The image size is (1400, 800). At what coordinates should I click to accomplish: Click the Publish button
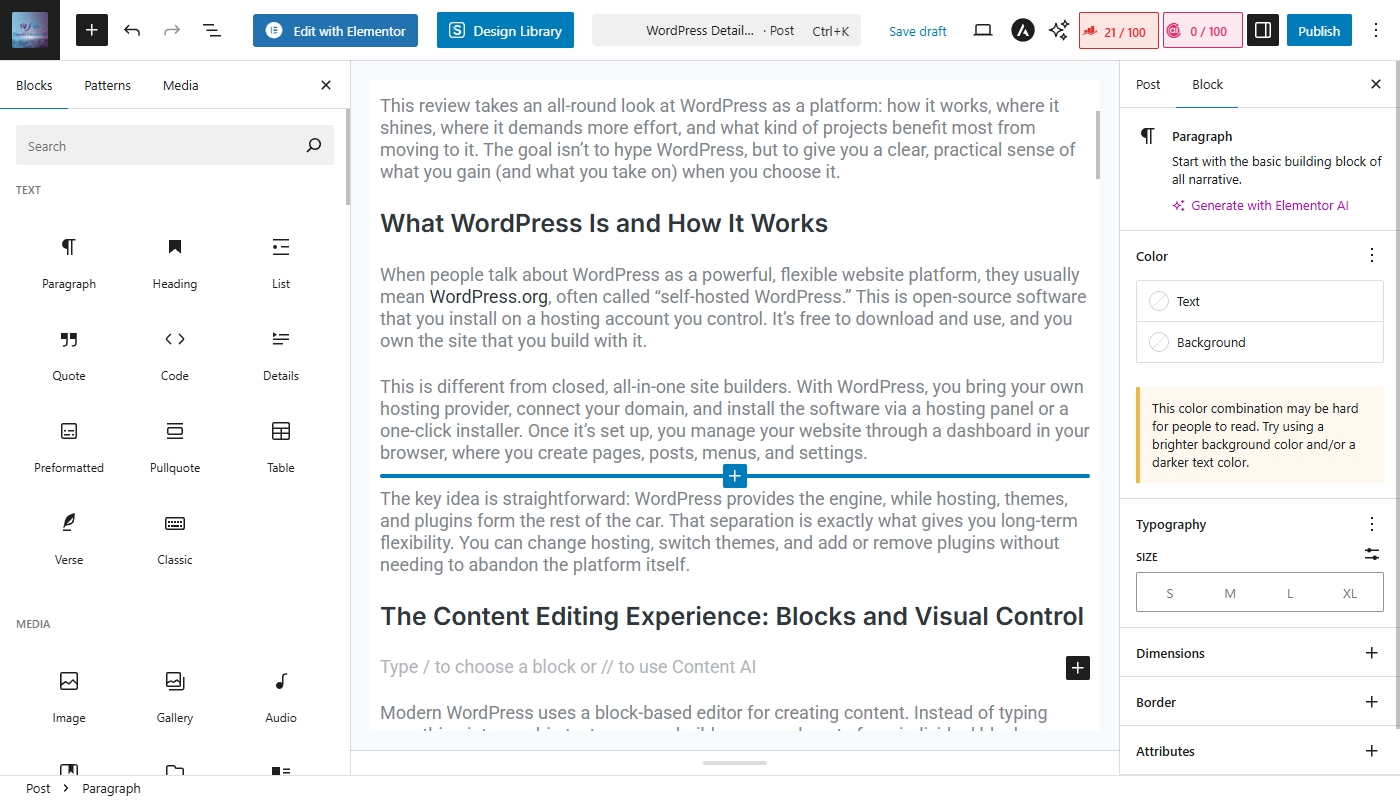[1318, 30]
